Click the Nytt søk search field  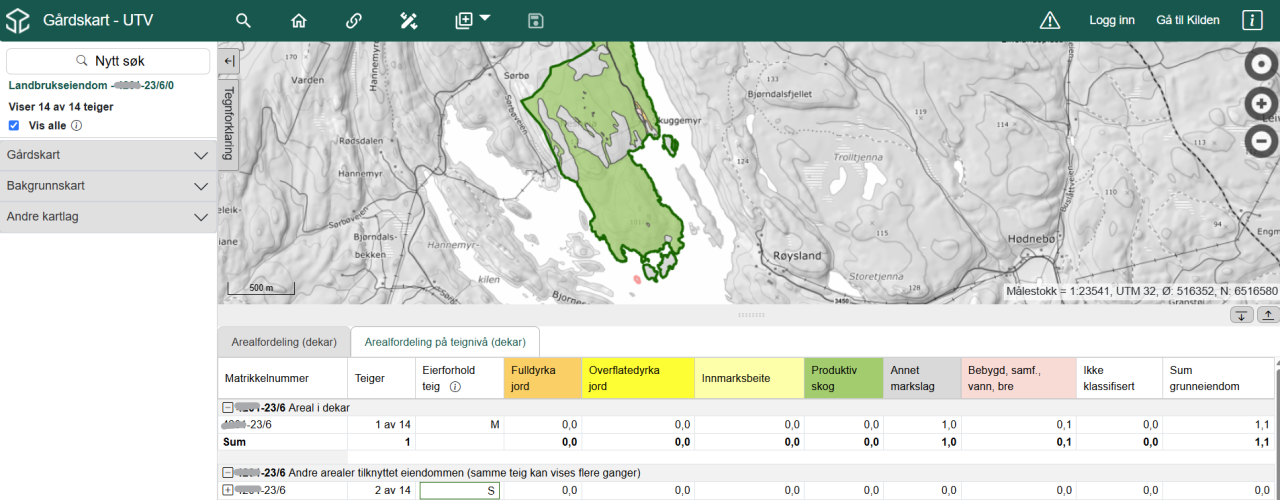tap(108, 61)
